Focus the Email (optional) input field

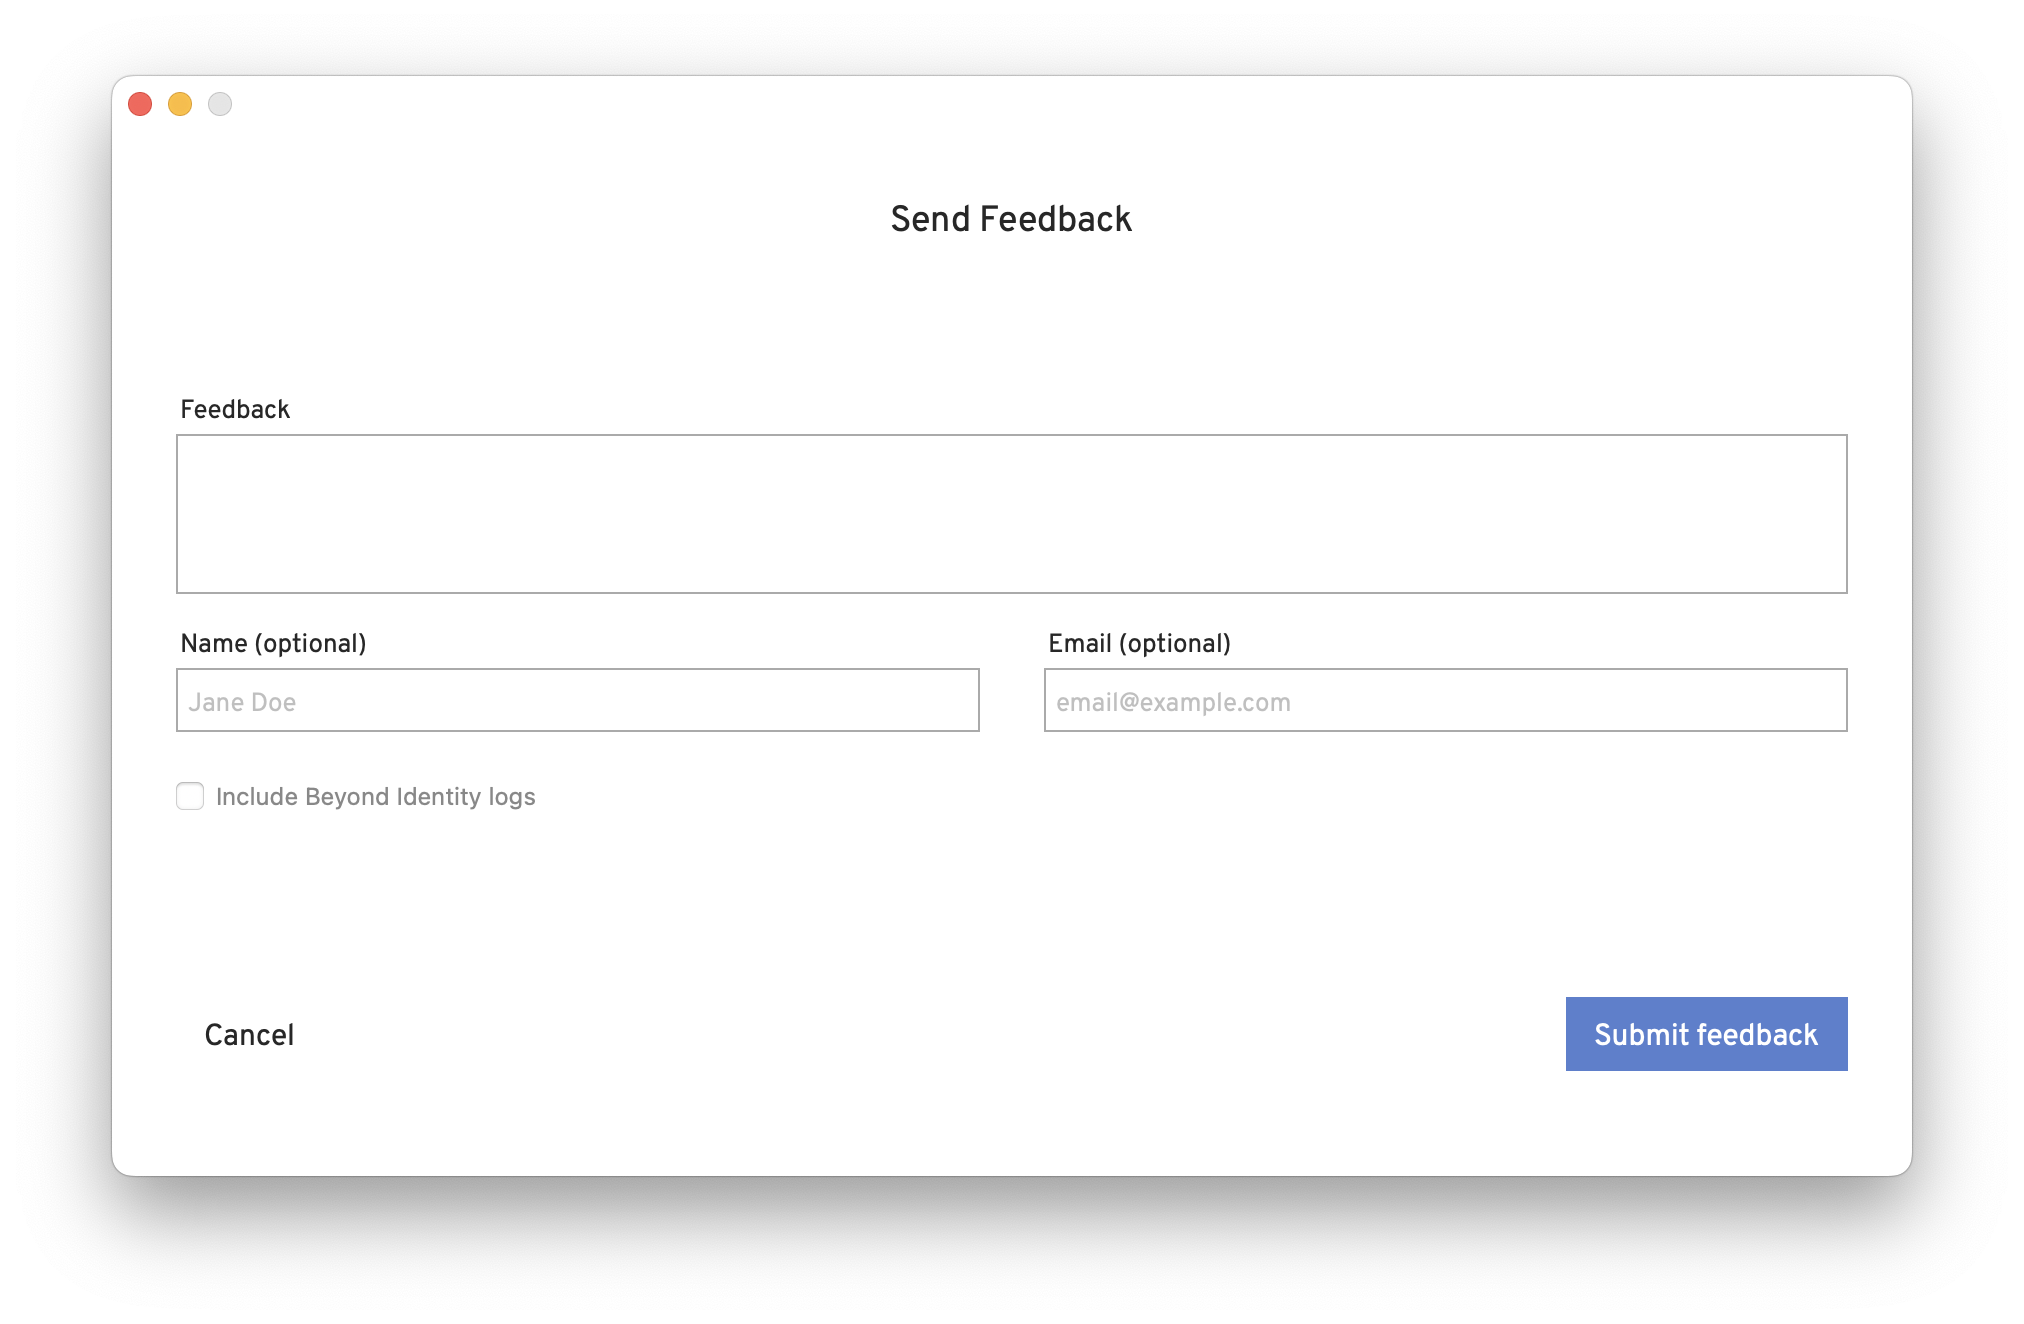coord(1445,700)
